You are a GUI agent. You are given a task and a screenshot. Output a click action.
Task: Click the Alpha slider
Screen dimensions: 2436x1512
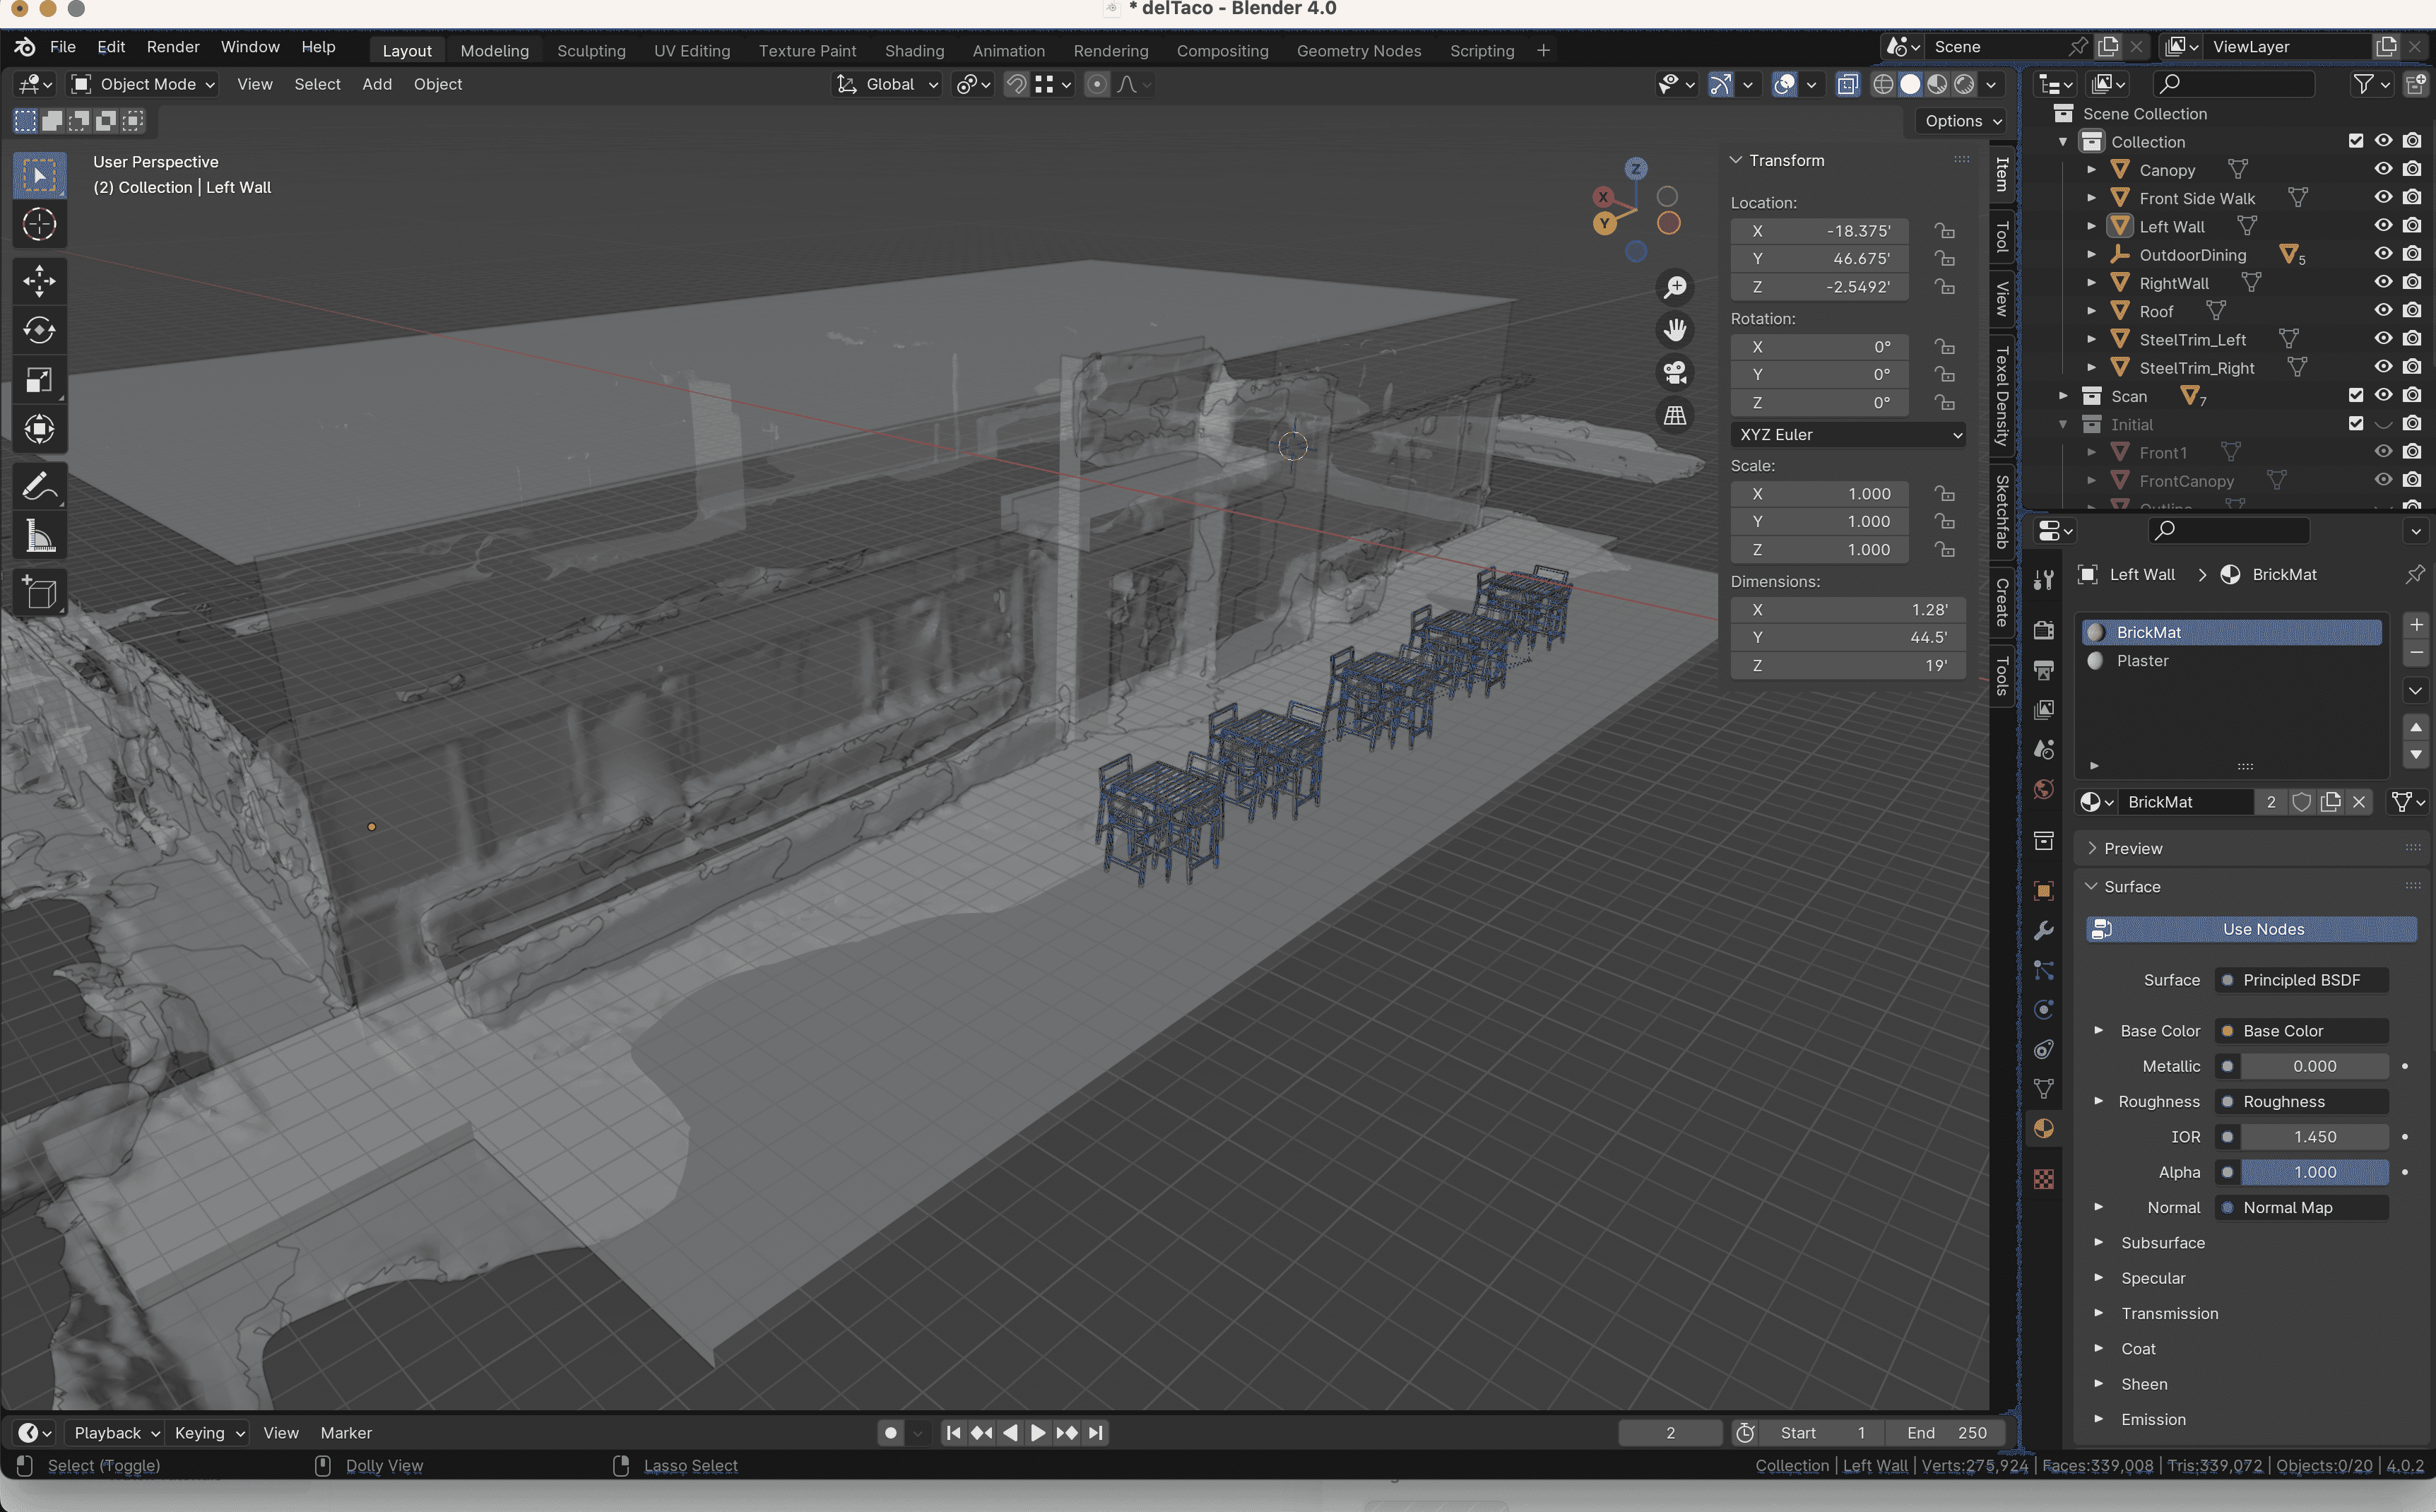[2314, 1172]
